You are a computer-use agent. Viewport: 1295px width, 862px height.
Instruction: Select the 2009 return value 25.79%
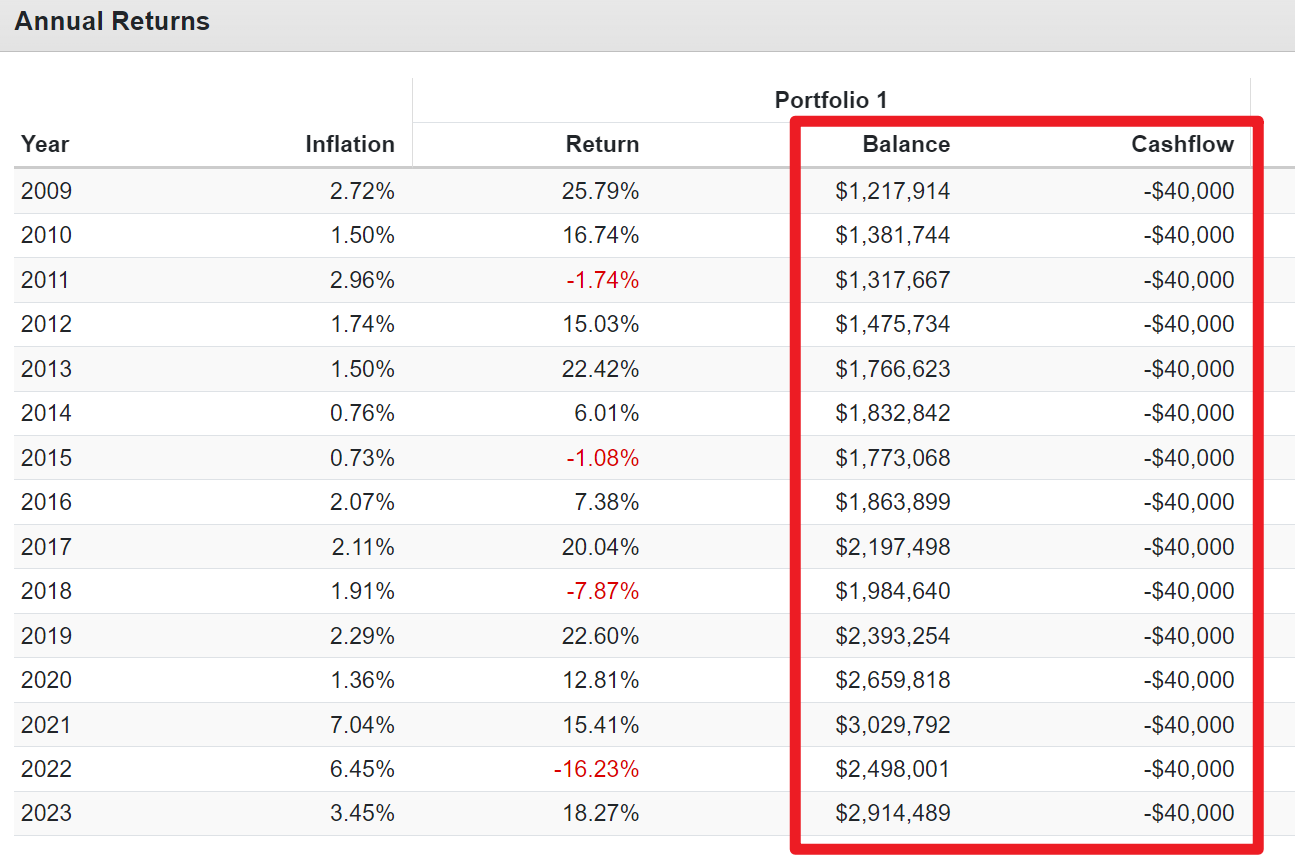[x=601, y=191]
